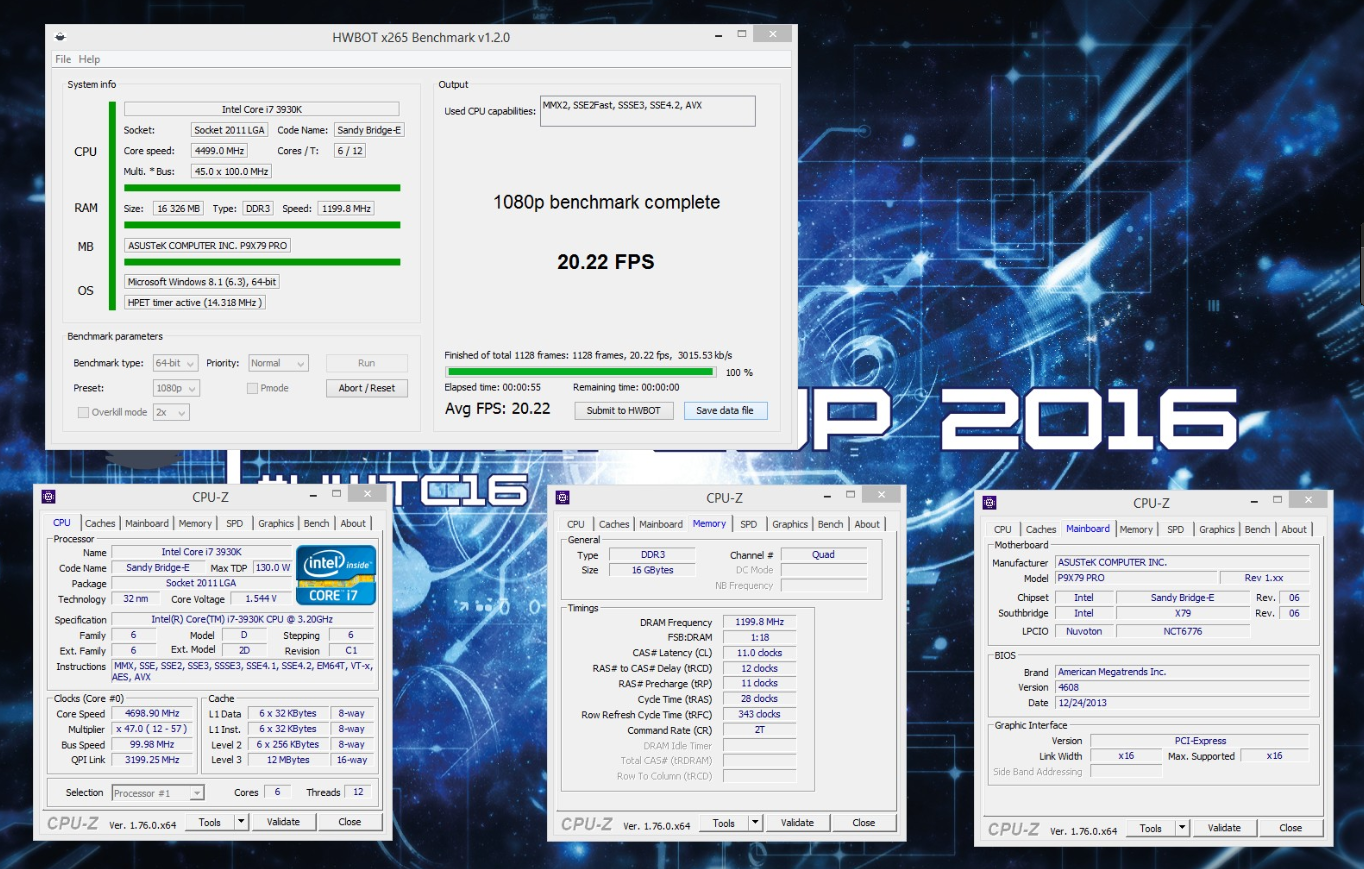The width and height of the screenshot is (1364, 869).
Task: Select Mainboard tab in left CPU-Z window
Action: tap(147, 523)
